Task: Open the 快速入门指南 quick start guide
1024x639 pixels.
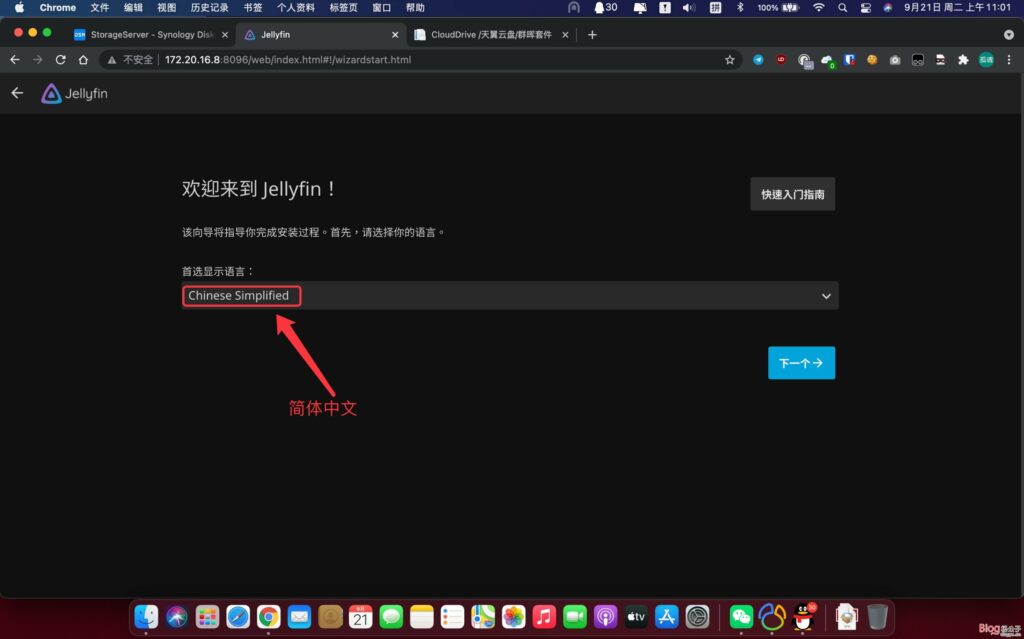Action: (x=792, y=194)
